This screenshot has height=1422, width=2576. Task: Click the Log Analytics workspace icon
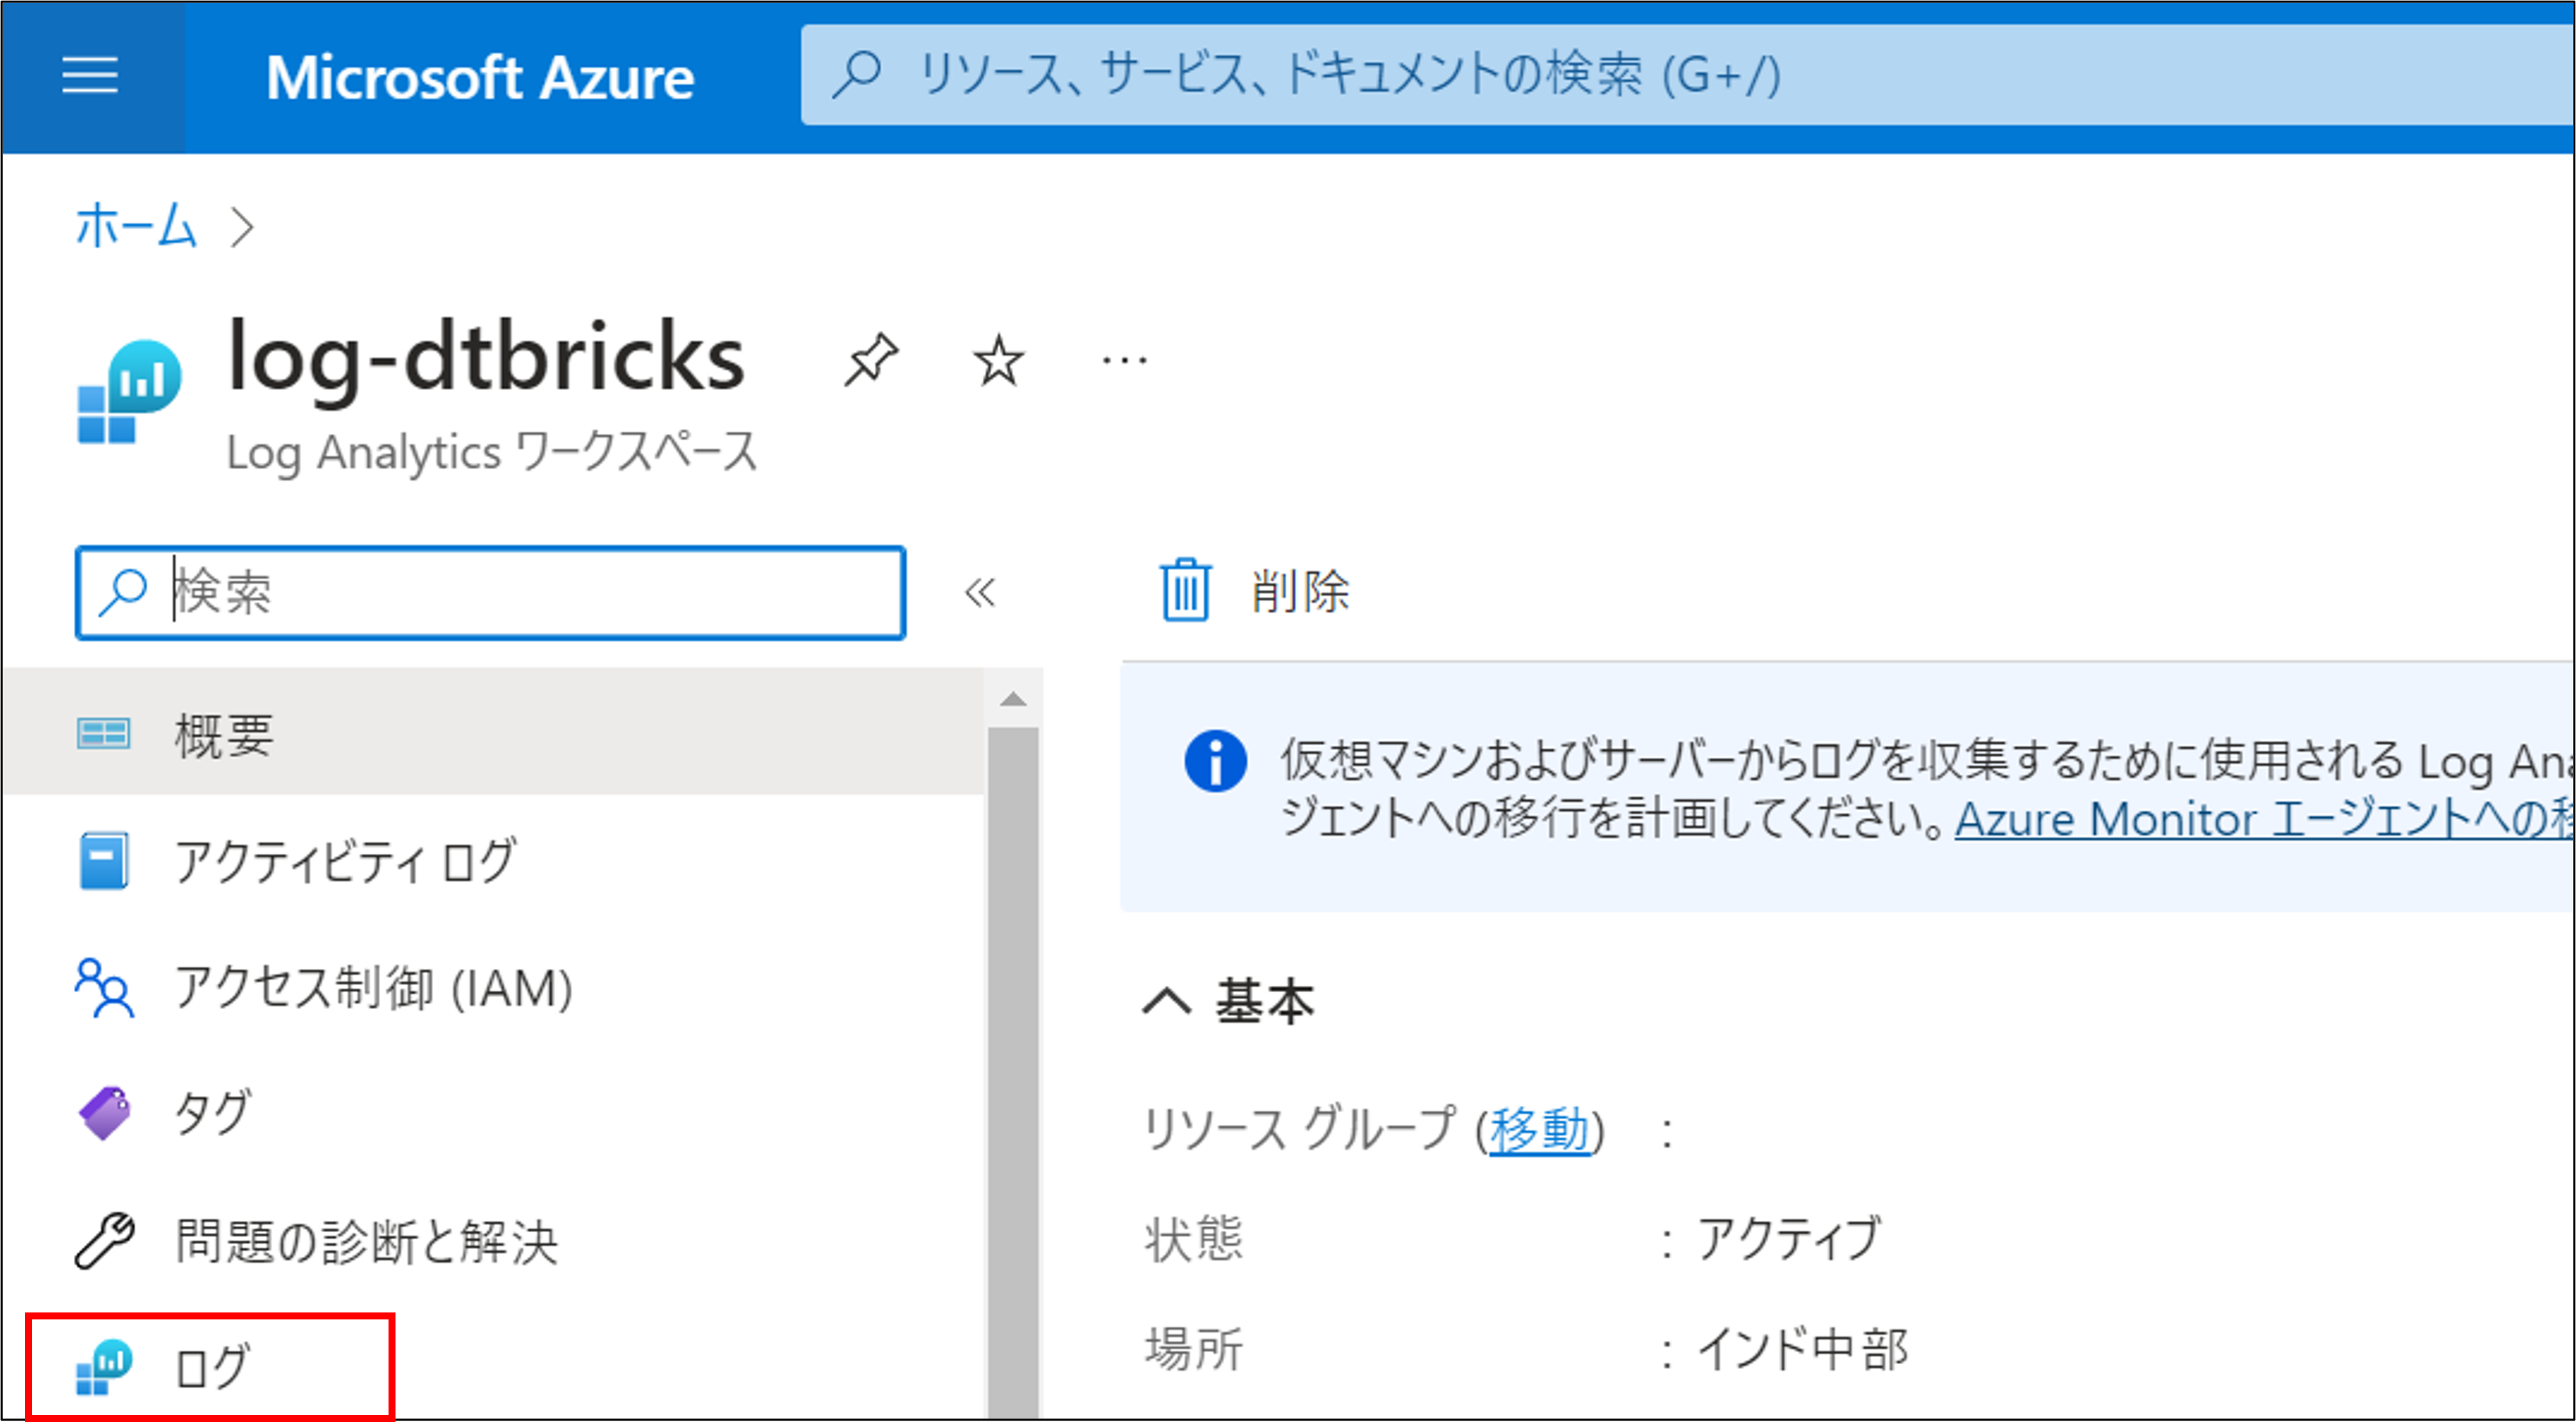click(130, 391)
